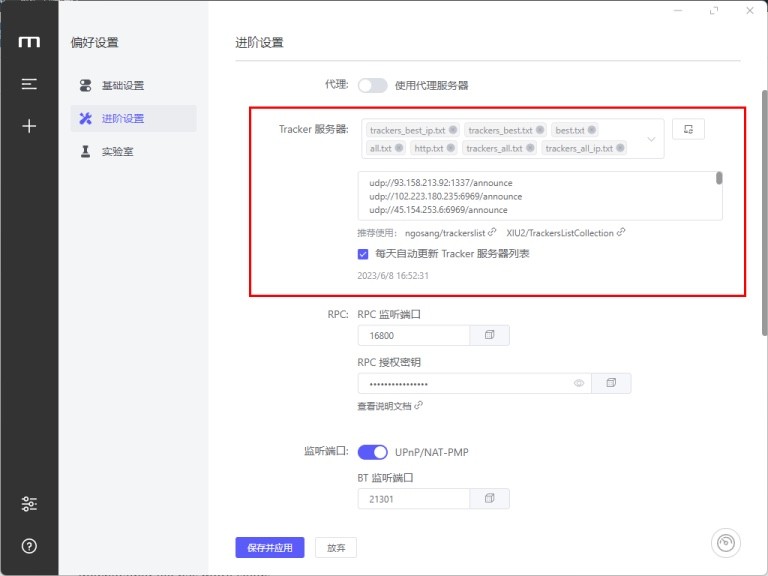Remove the trackers_all_ip.txt tag
Screen dimensions: 768x576
[x=620, y=147]
